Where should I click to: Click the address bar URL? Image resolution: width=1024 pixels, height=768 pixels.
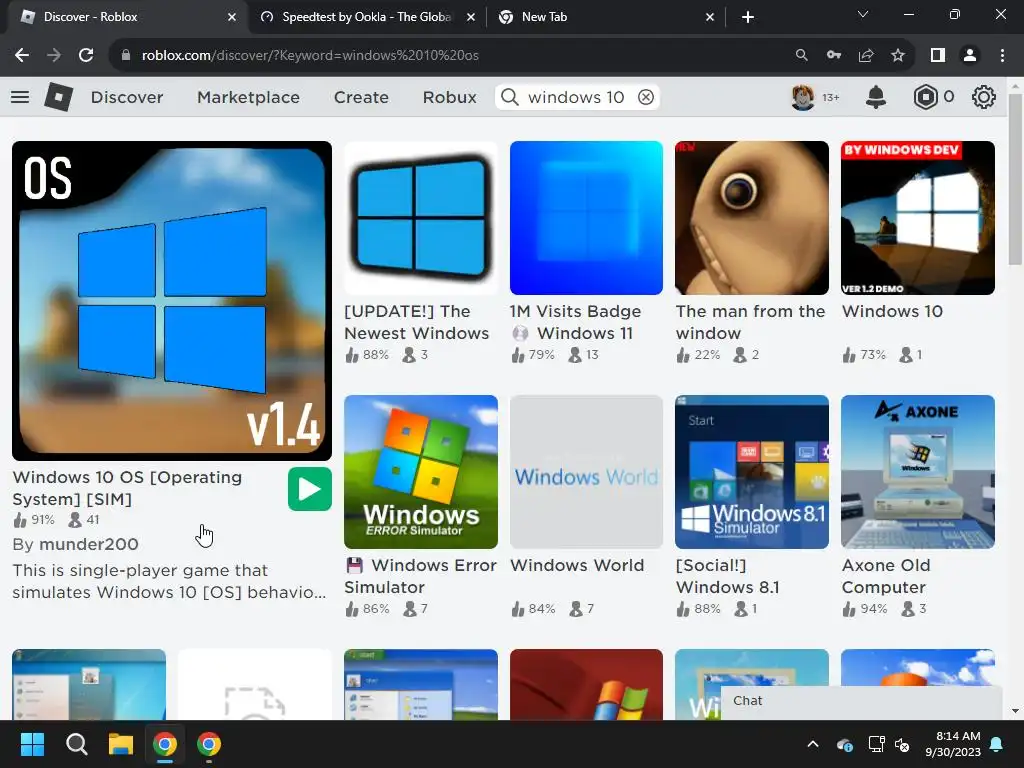tap(310, 56)
